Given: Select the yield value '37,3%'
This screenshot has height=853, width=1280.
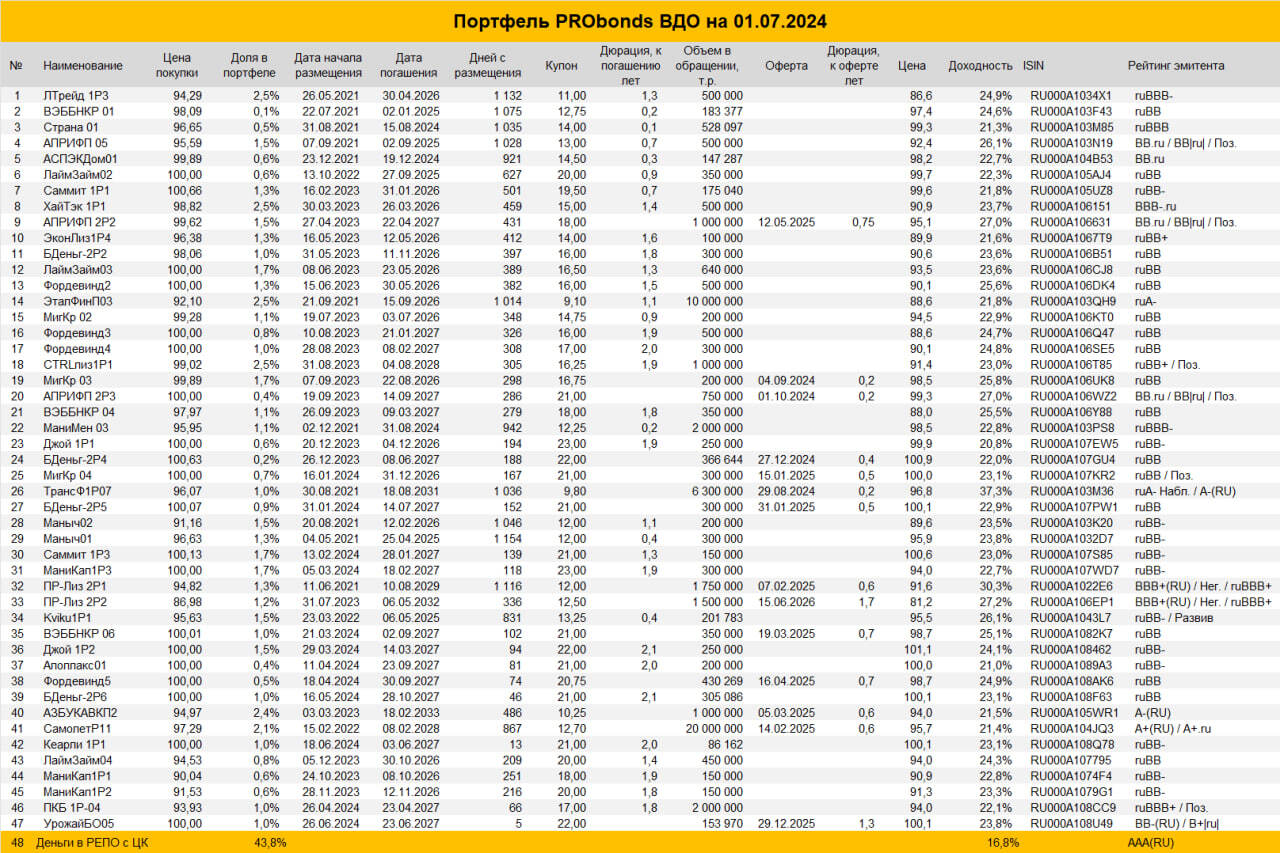Looking at the screenshot, I should coord(996,491).
